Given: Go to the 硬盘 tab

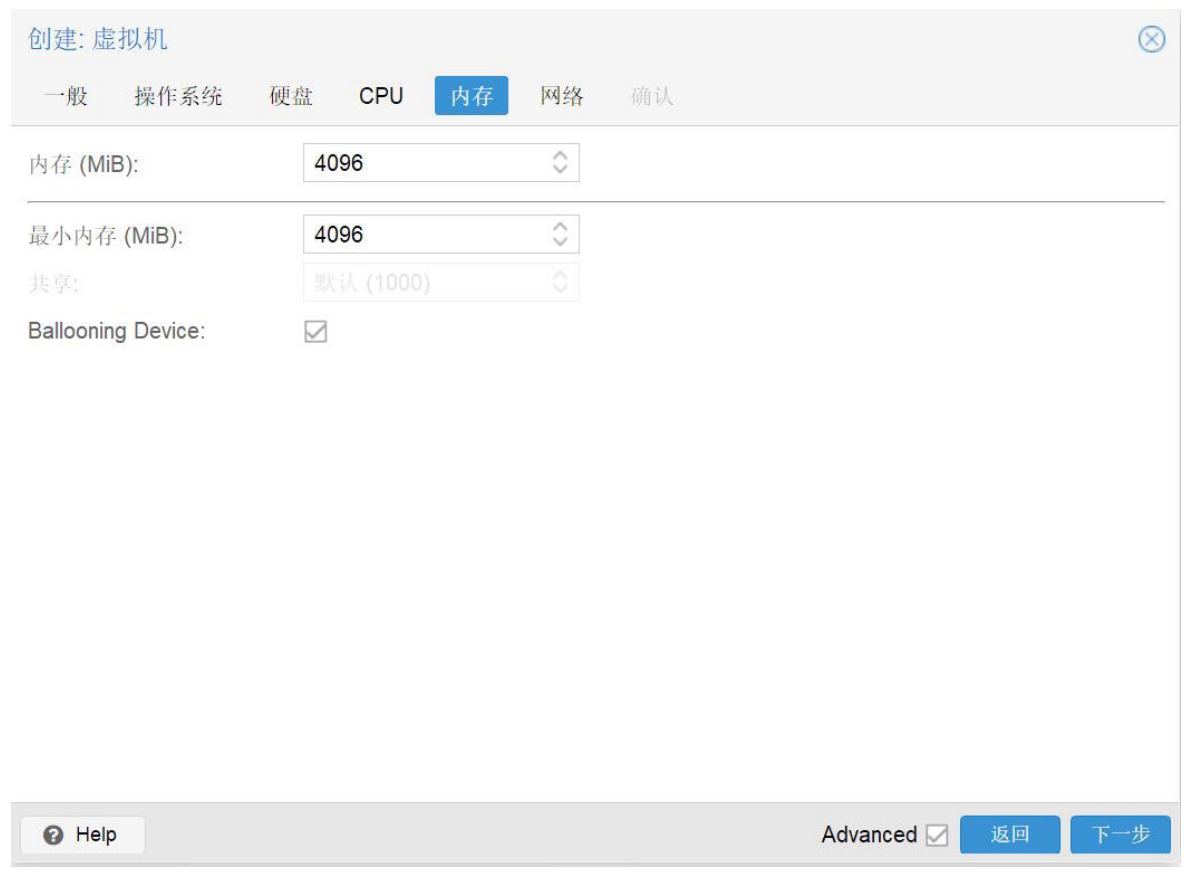Looking at the screenshot, I should pos(291,97).
